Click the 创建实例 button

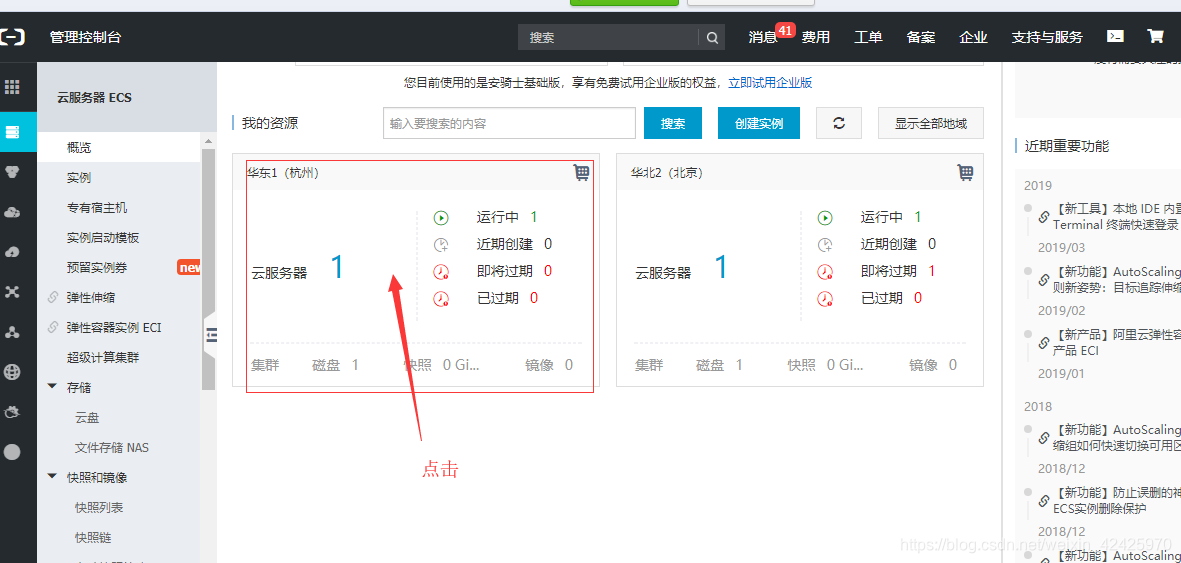[x=758, y=124]
